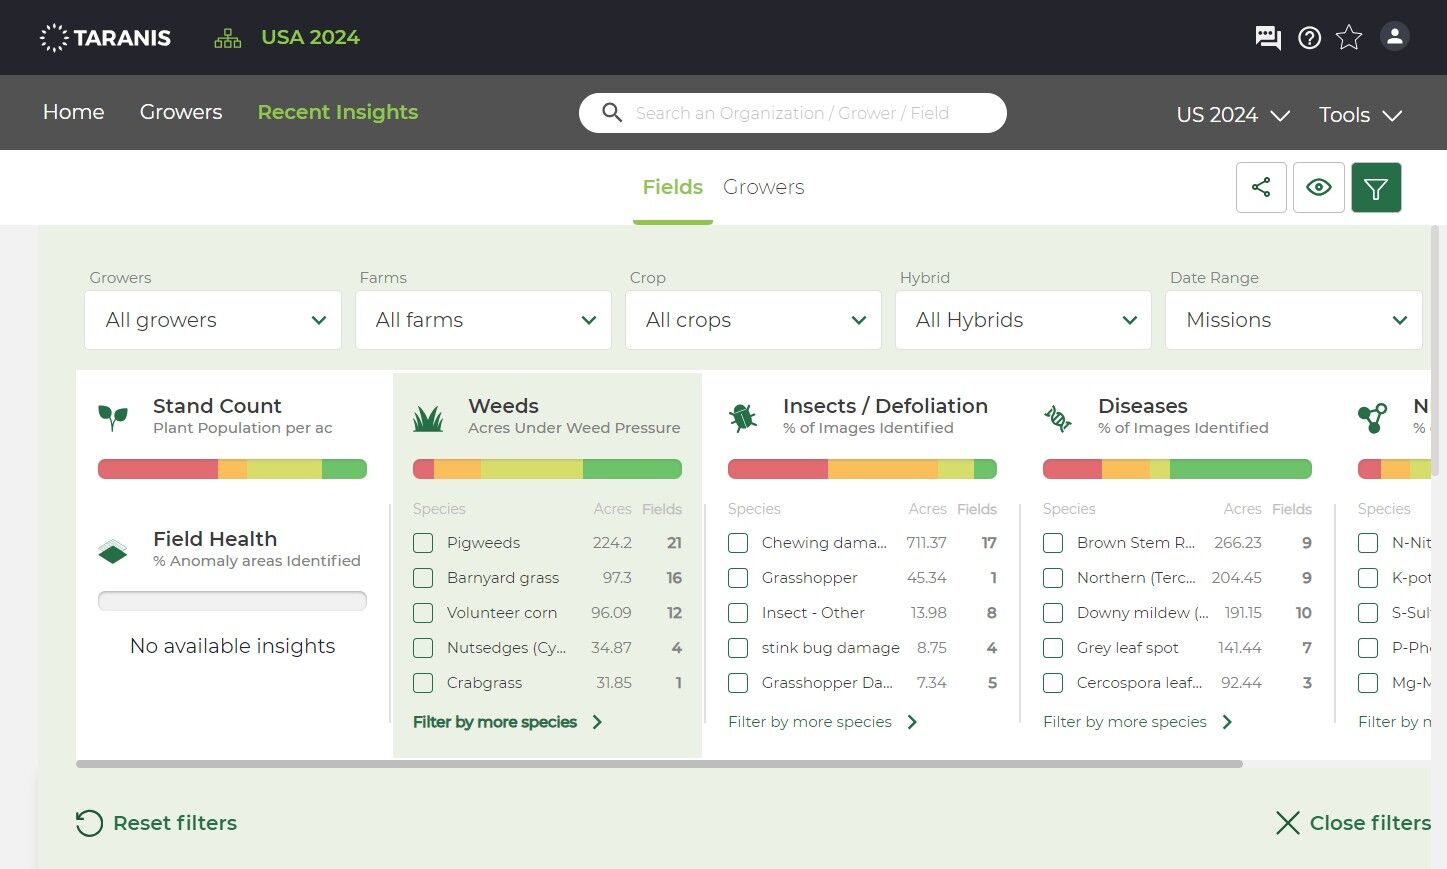Check the Grey leaf spot checkbox
Screen dimensions: 1447x869
[x=1053, y=648]
